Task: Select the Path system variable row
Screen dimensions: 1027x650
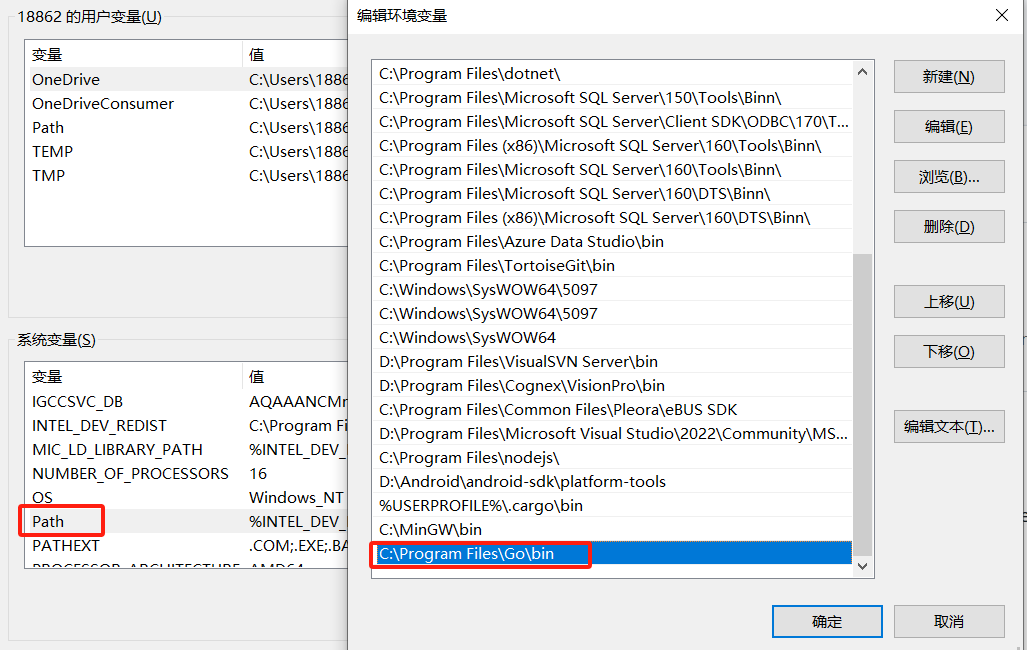Action: 48,521
